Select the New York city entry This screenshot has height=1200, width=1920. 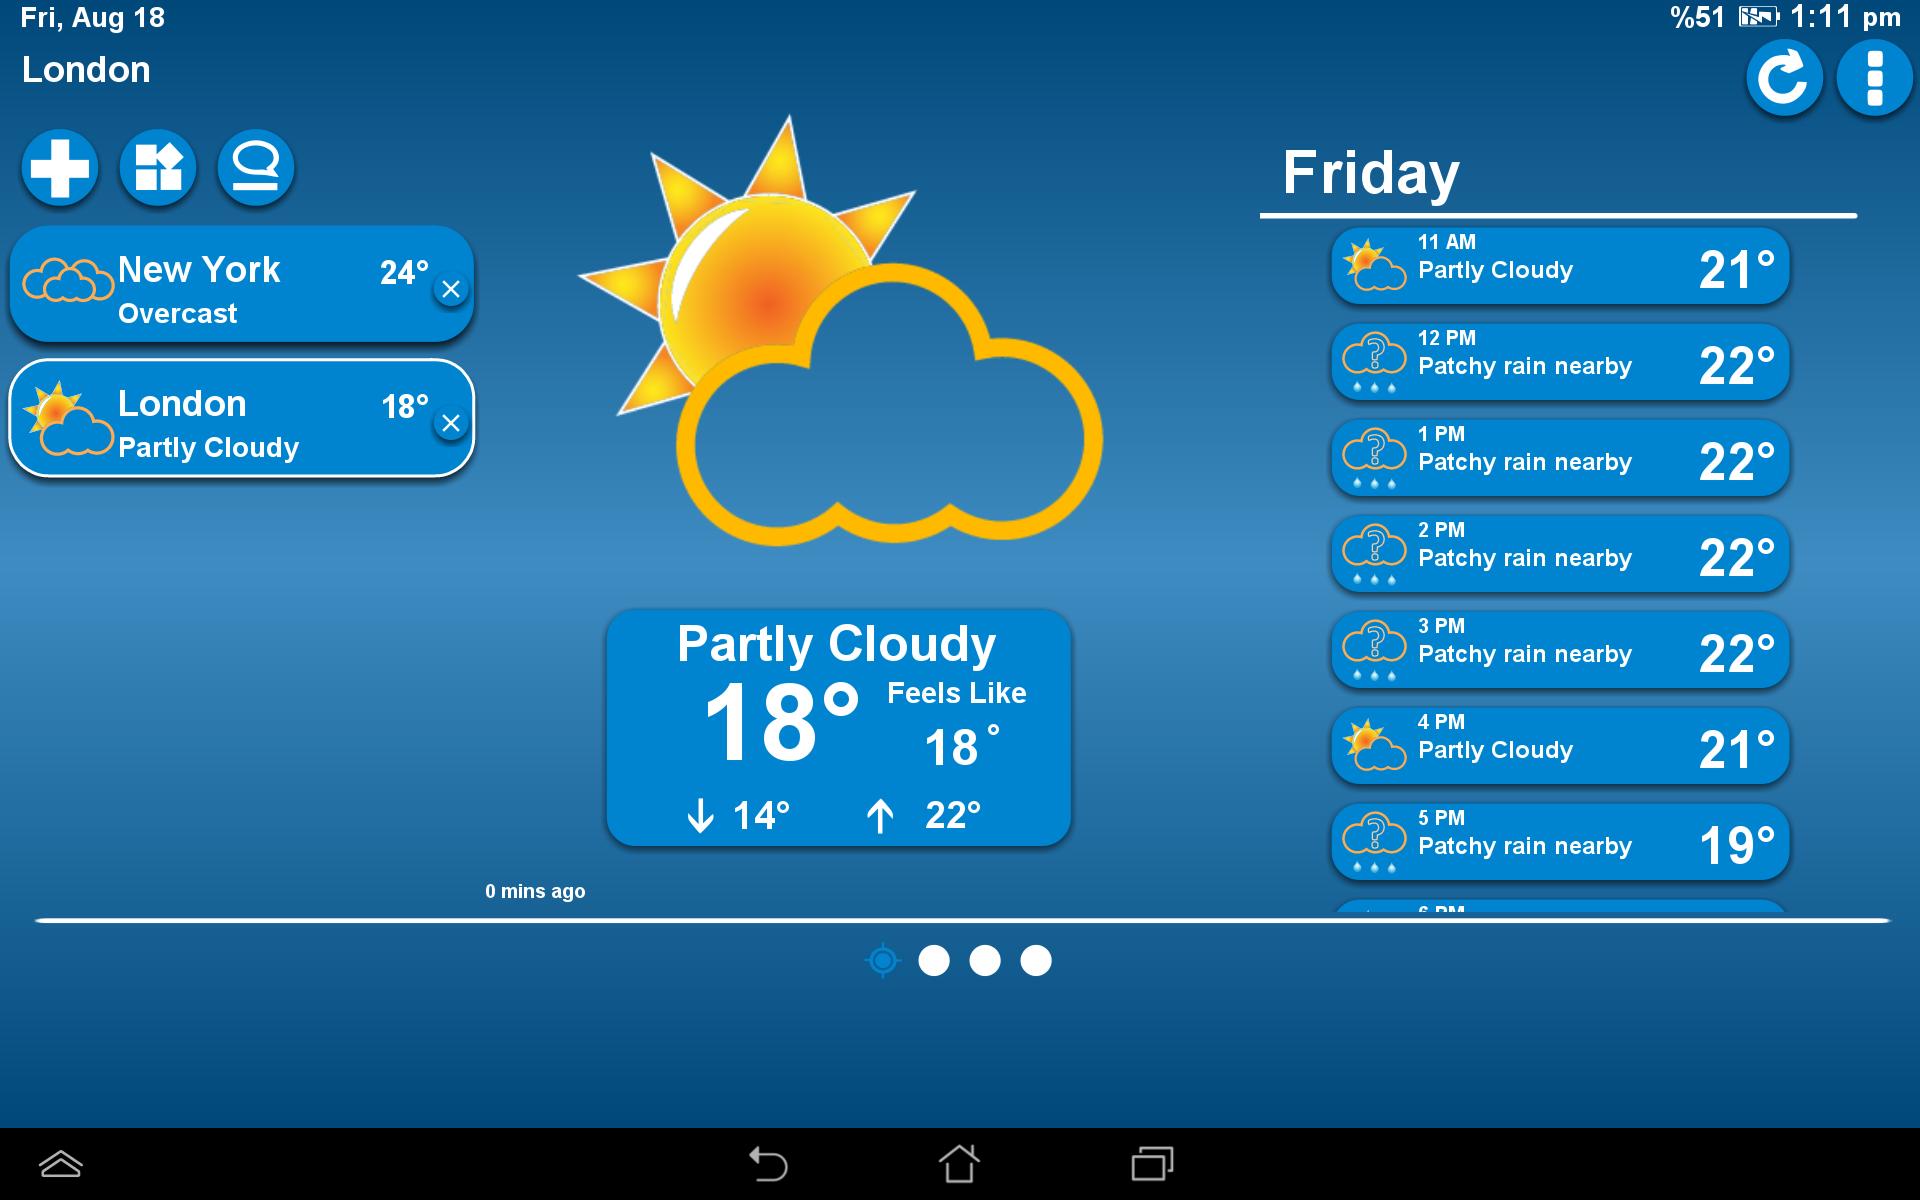243,288
